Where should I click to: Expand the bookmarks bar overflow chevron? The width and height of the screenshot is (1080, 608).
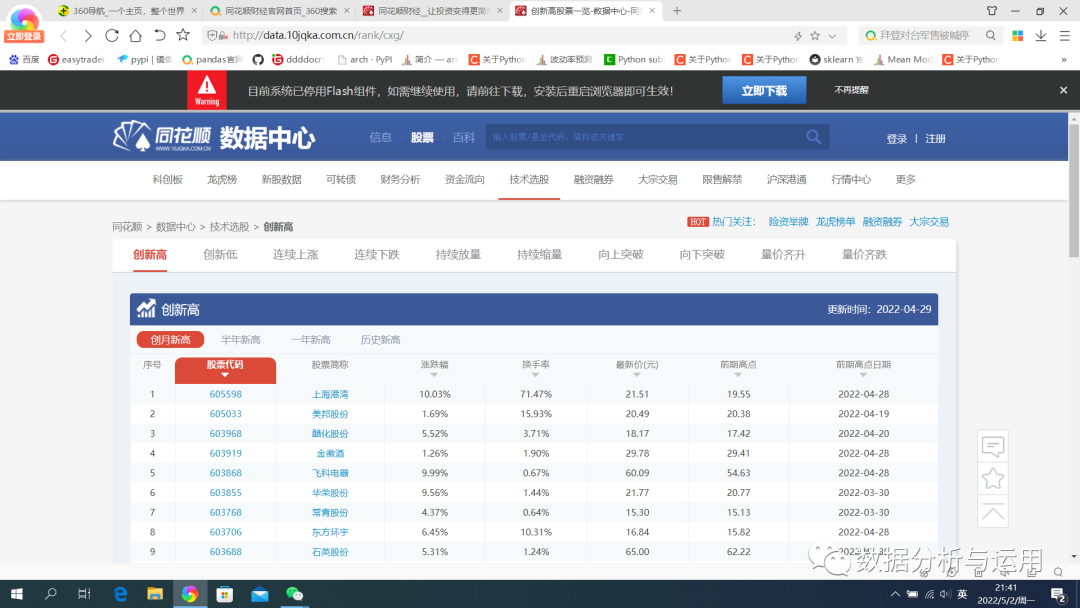[1064, 60]
